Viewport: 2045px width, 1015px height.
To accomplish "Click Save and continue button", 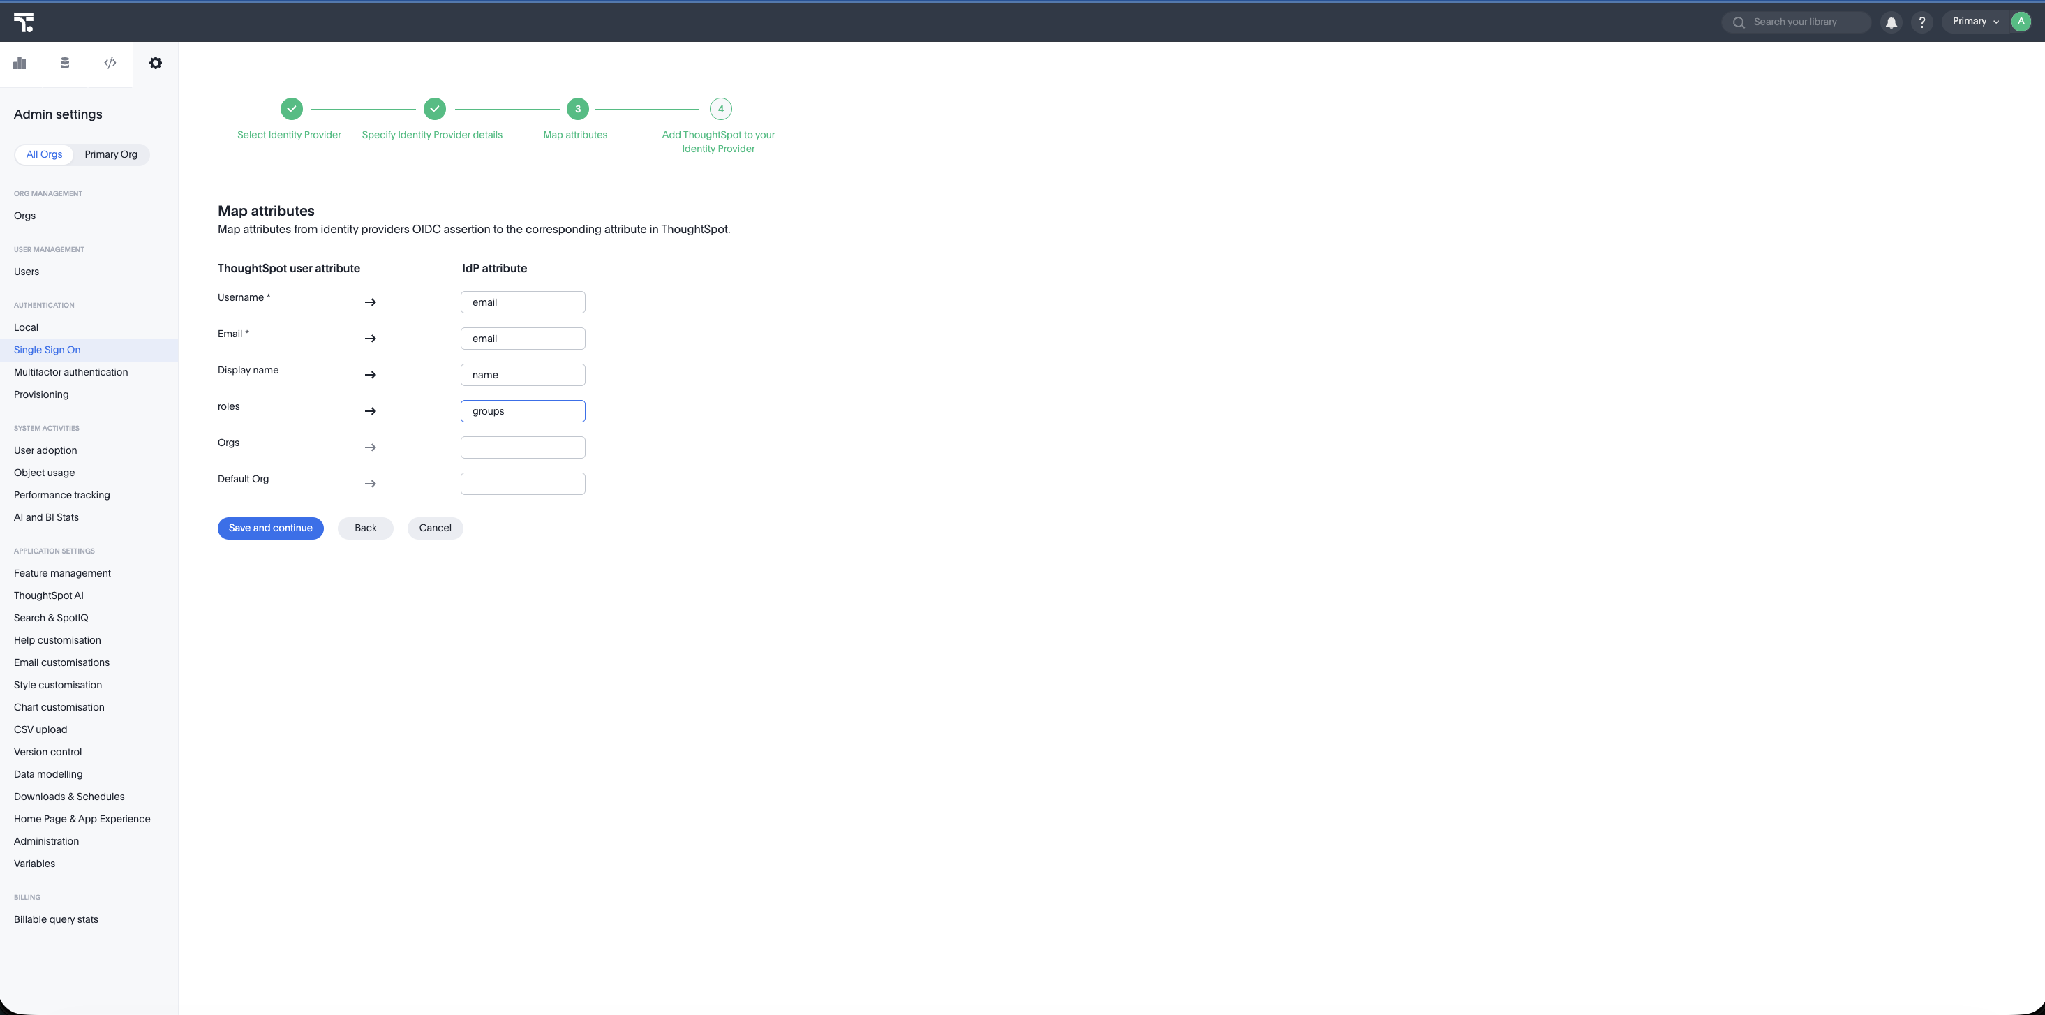I will click(x=270, y=528).
